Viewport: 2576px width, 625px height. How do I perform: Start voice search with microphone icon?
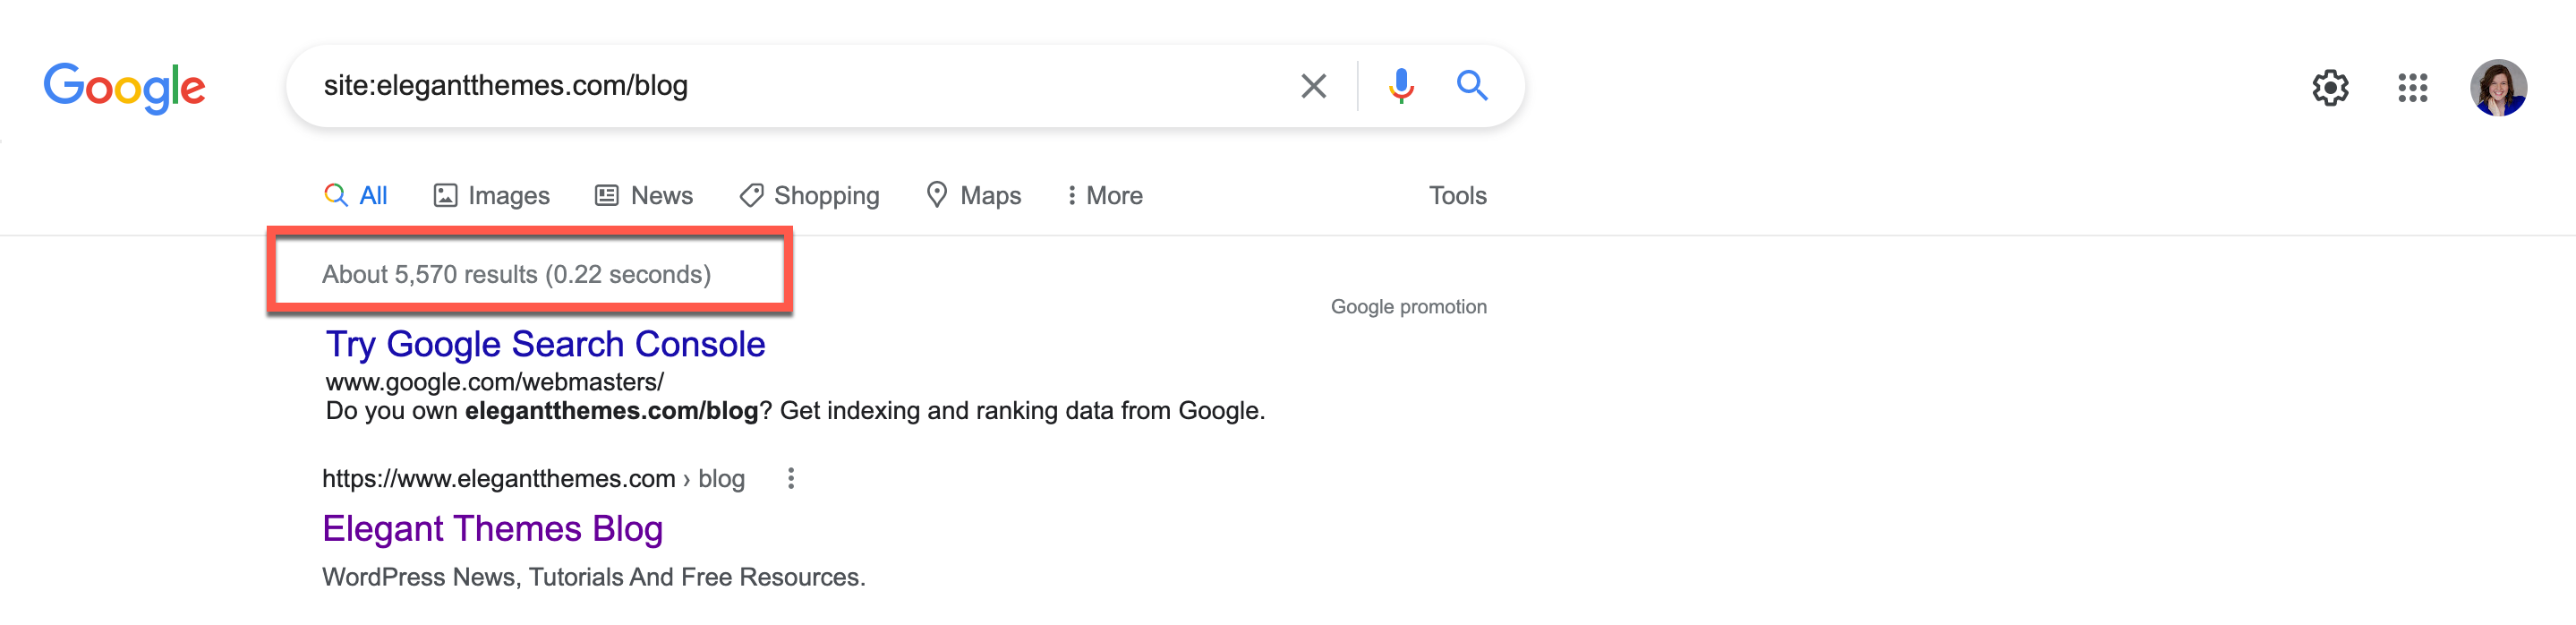pyautogui.click(x=1400, y=86)
